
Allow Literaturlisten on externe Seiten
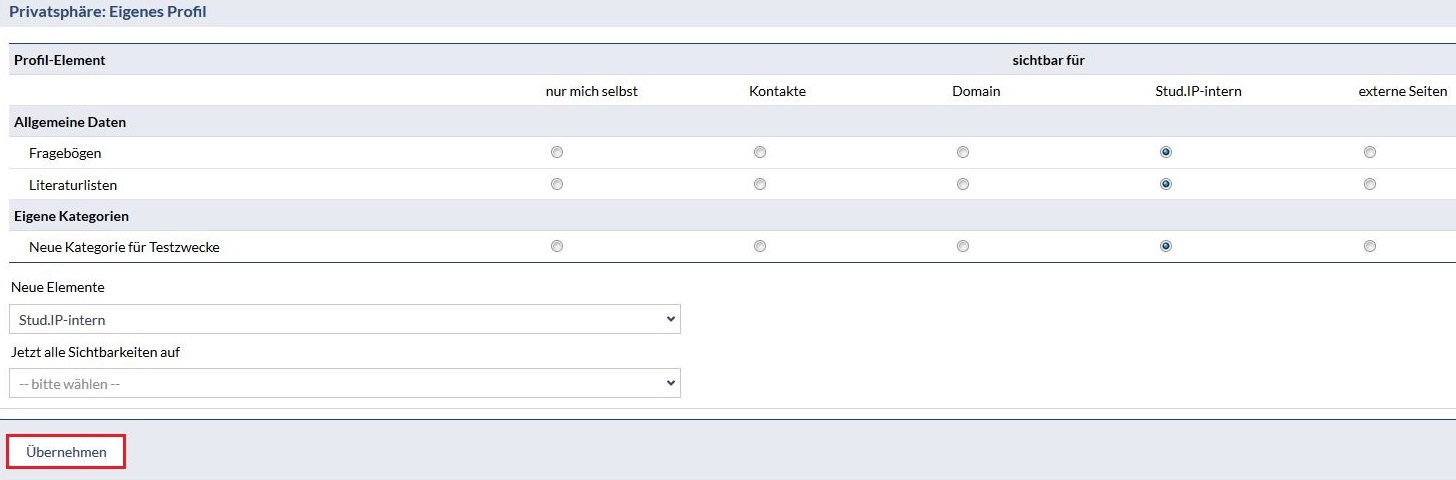[1369, 184]
